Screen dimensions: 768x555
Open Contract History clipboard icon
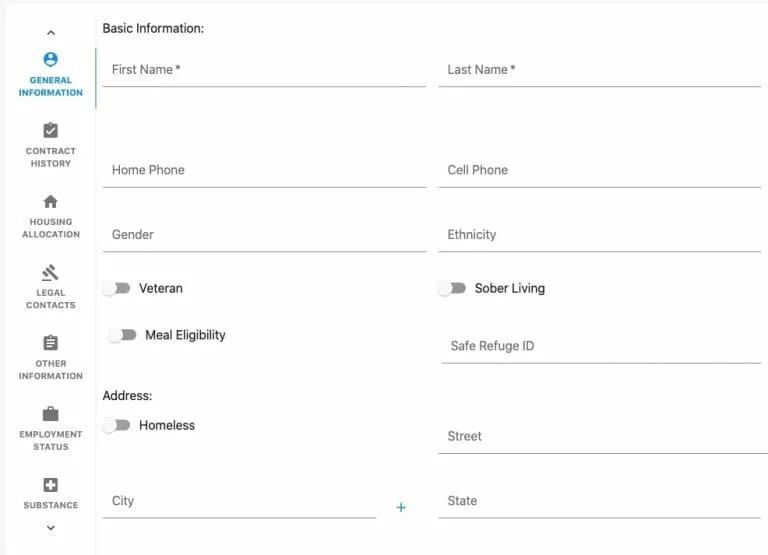[x=51, y=131]
